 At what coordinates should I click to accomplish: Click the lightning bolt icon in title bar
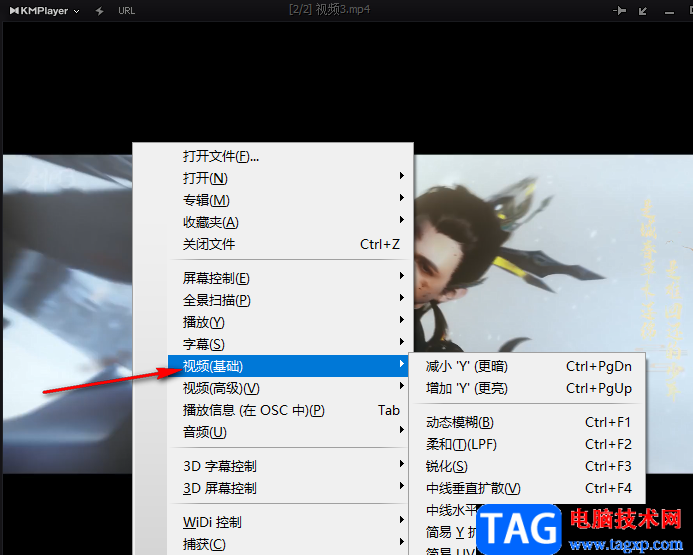pos(99,11)
